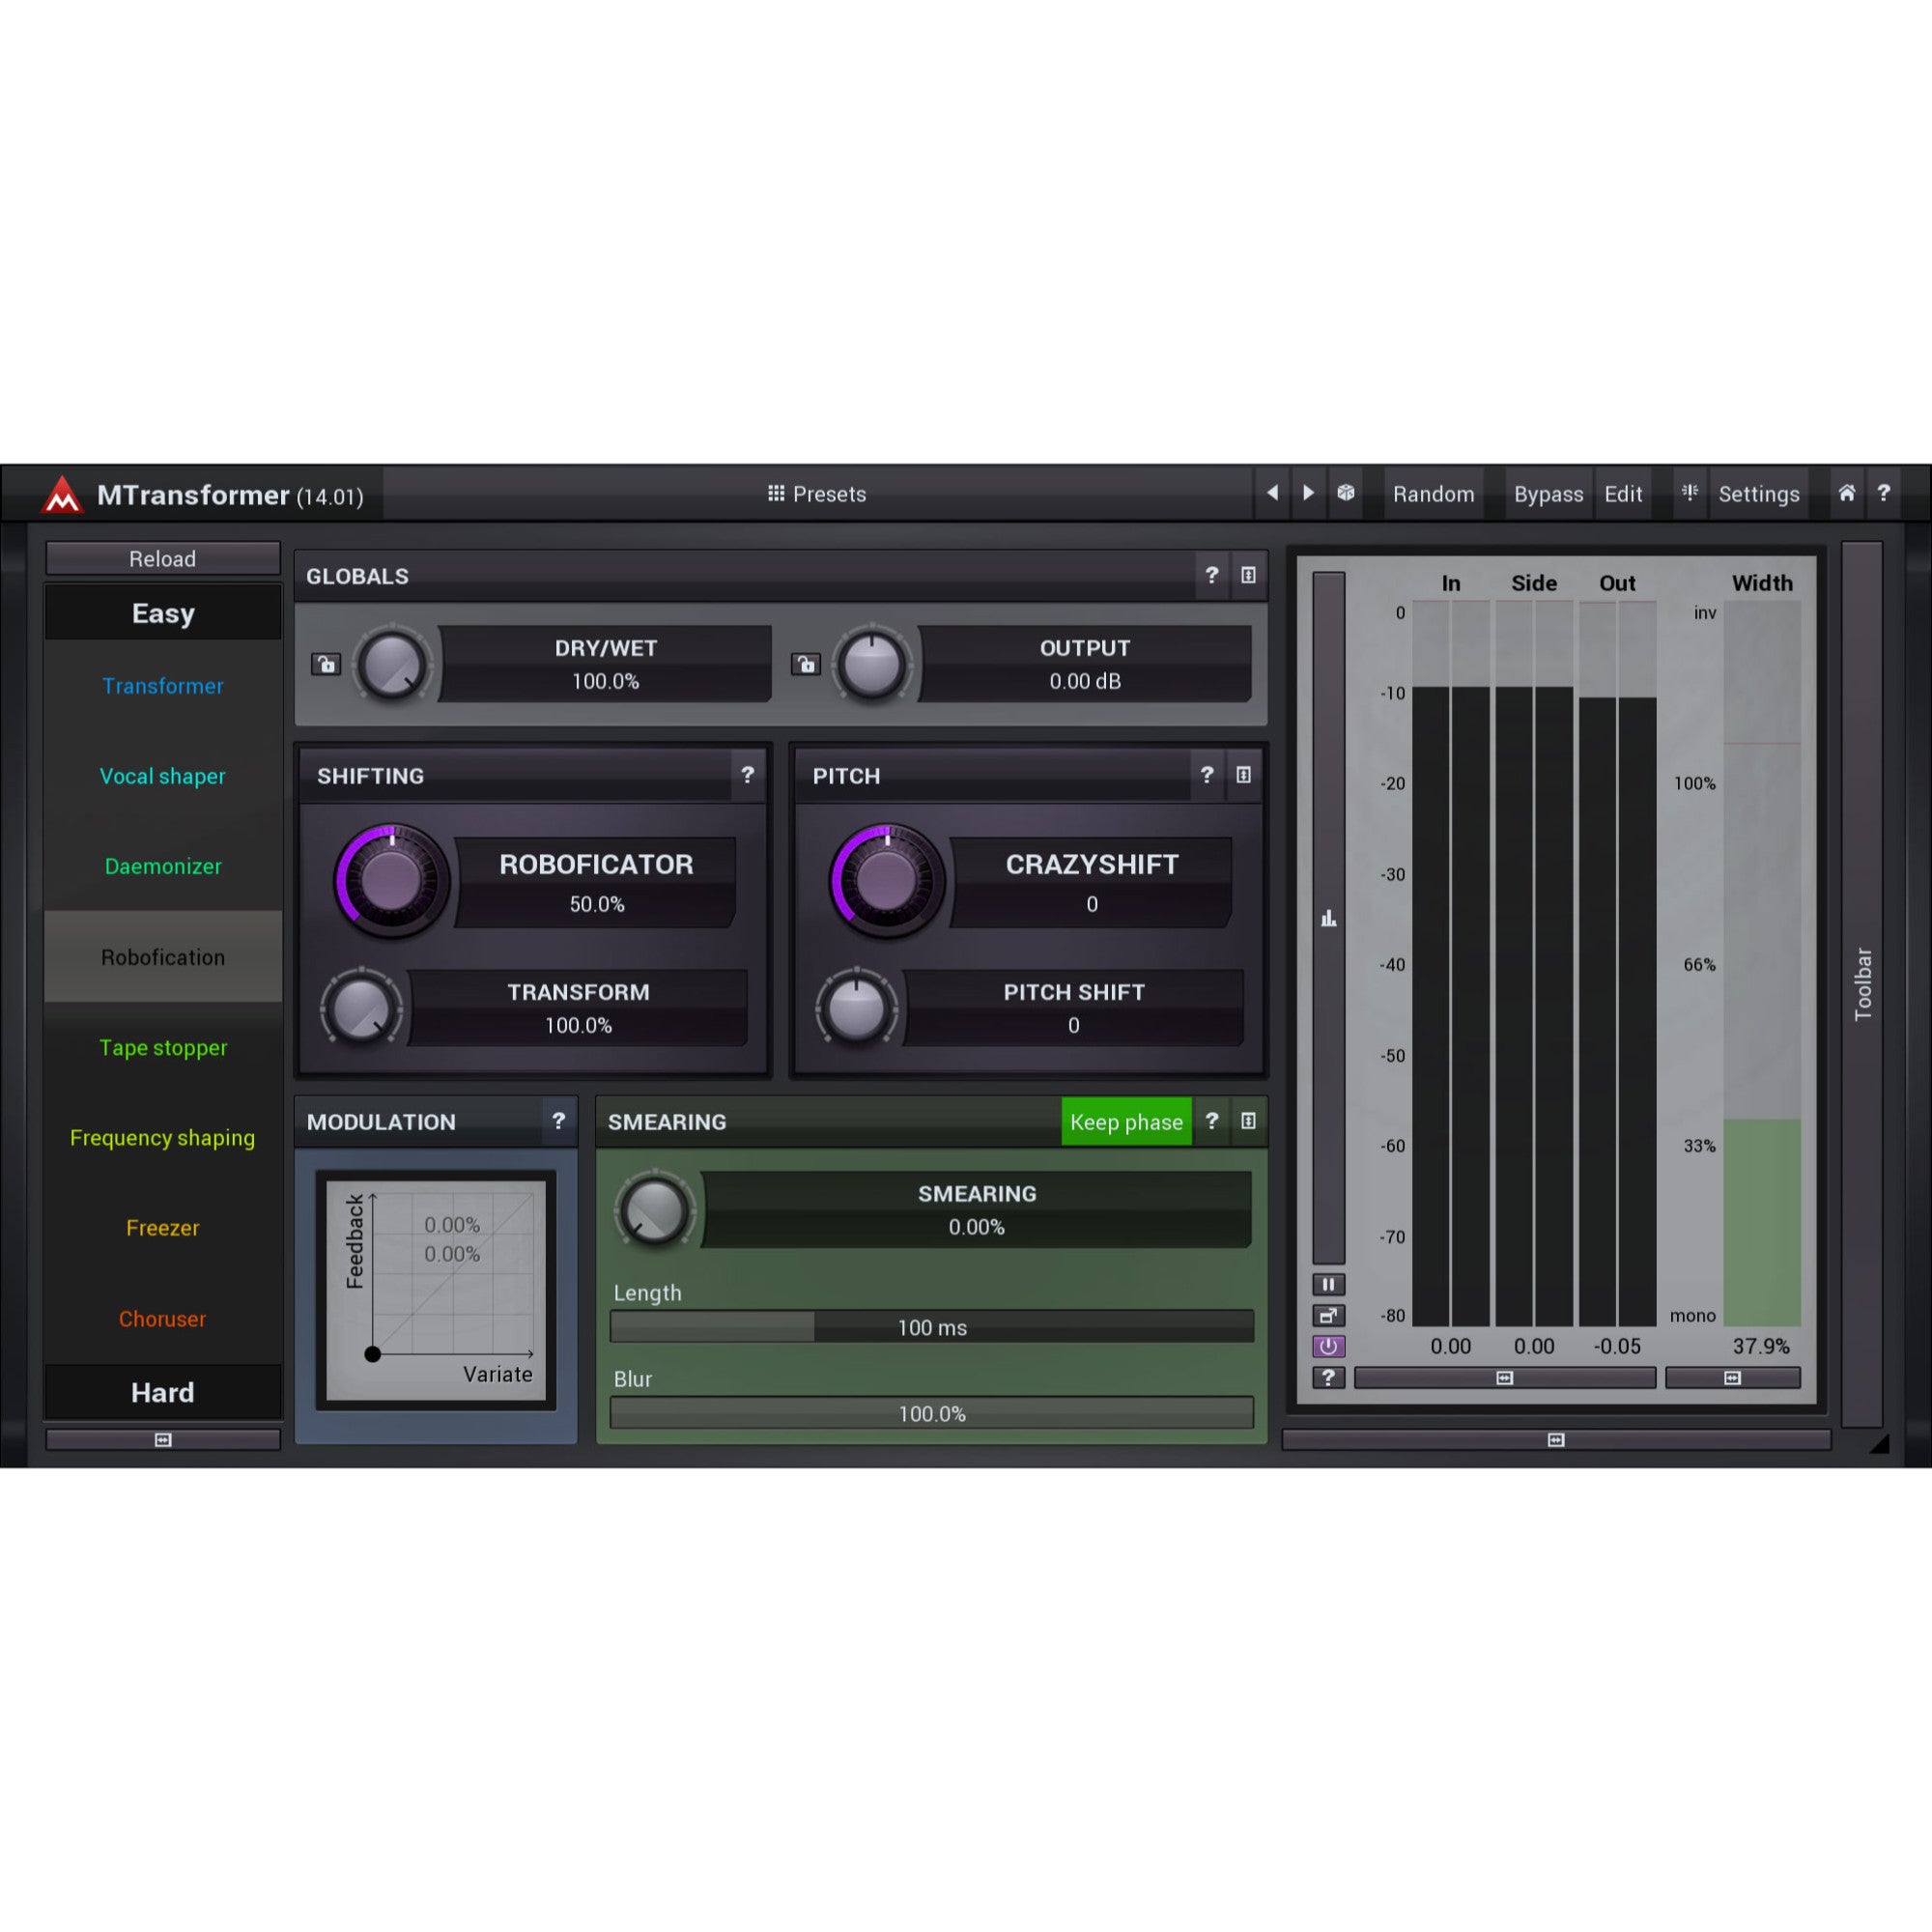Click the Reload button
1932x1932 pixels.
tap(163, 559)
